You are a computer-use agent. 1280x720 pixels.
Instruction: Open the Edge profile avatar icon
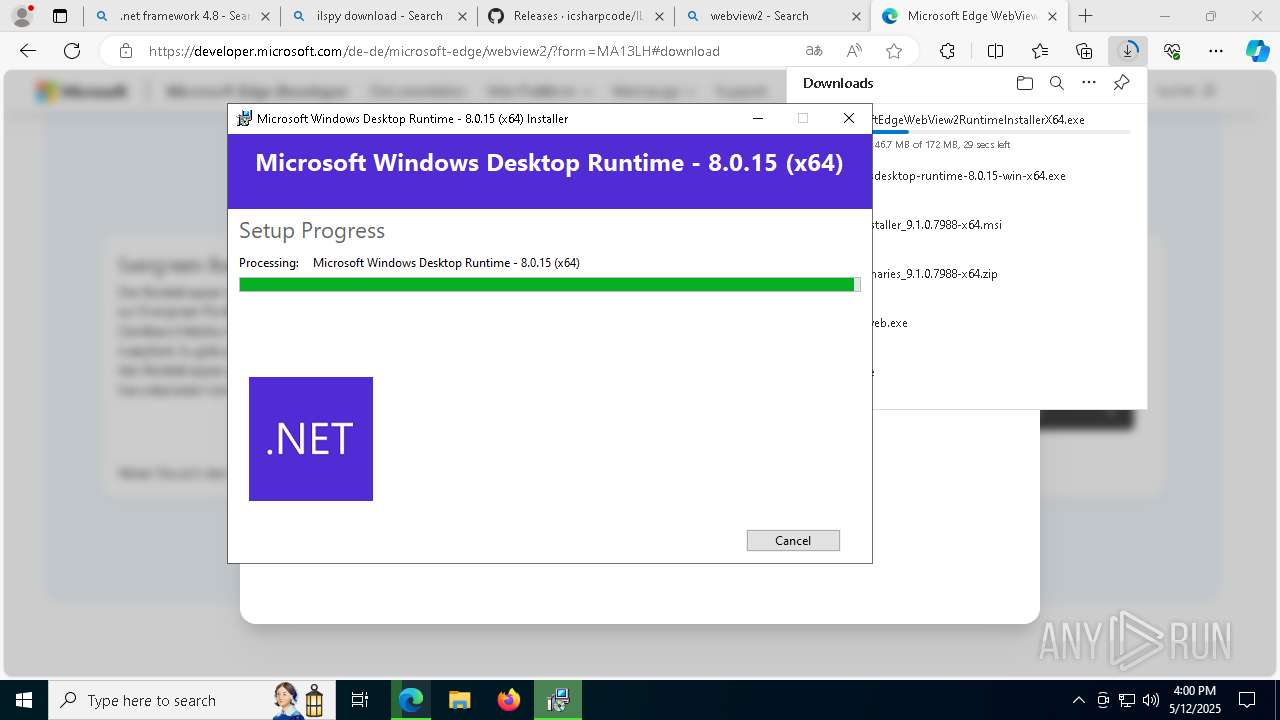tap(22, 16)
